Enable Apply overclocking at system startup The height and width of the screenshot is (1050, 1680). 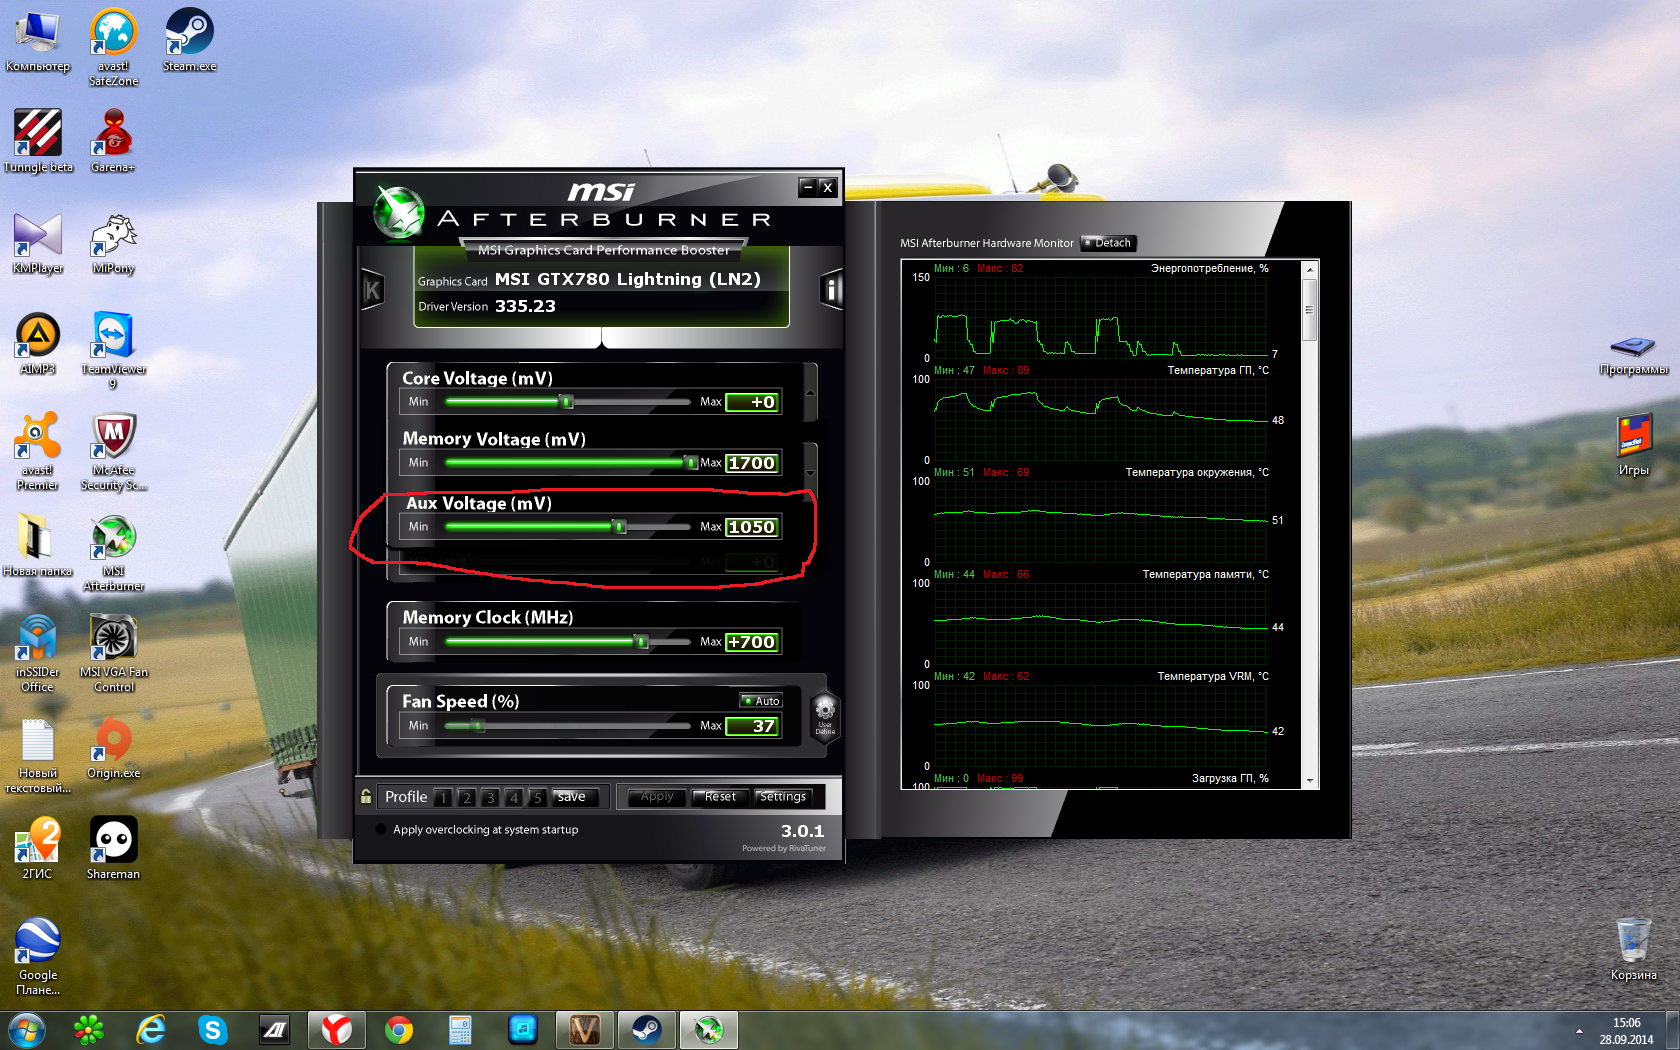(381, 829)
